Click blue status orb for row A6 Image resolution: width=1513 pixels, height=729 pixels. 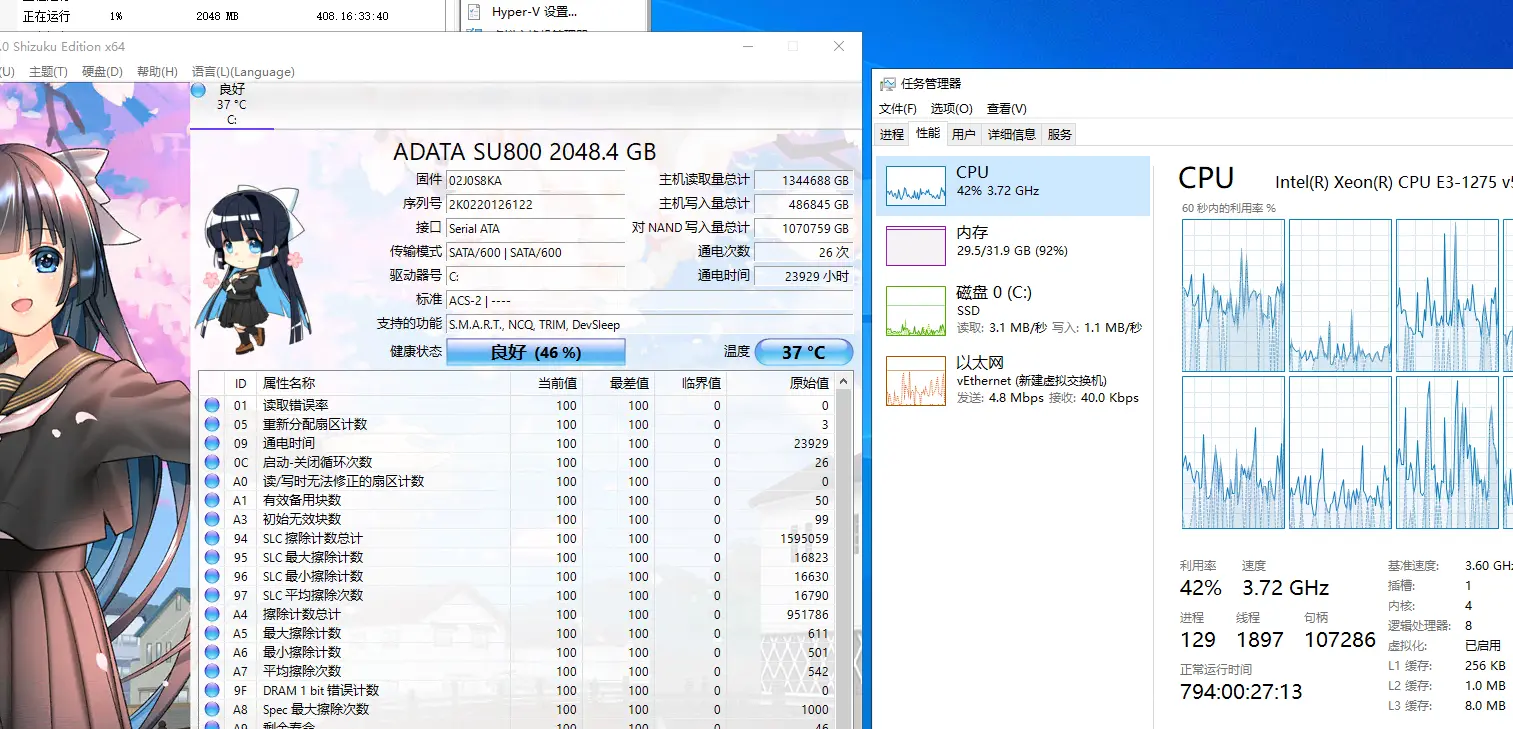[212, 652]
